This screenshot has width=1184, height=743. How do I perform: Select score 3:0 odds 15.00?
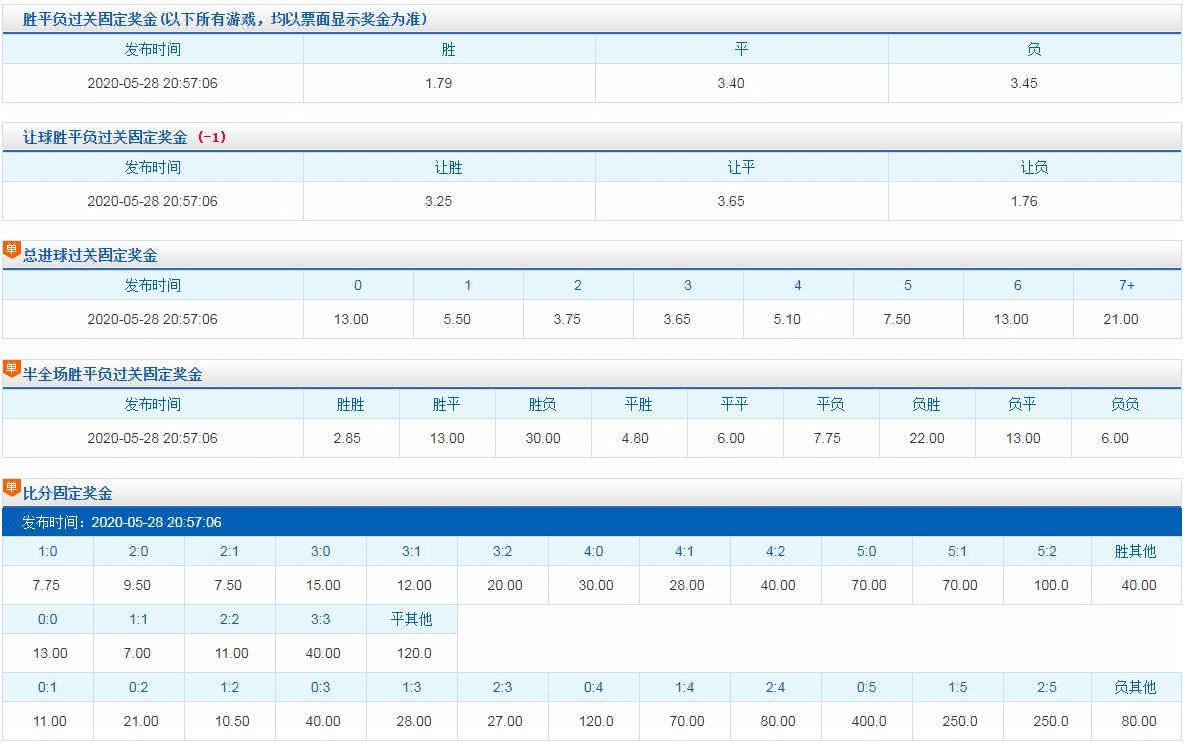pyautogui.click(x=322, y=585)
